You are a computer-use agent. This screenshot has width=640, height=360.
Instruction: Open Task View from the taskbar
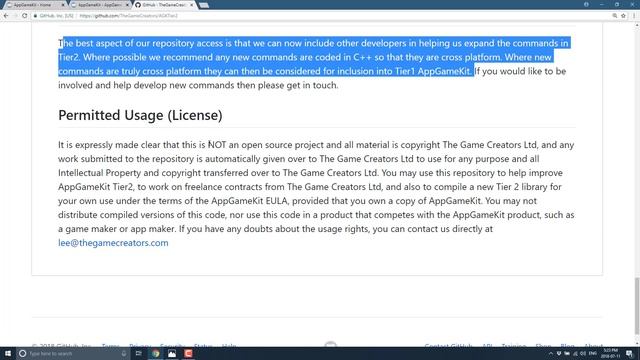pyautogui.click(x=139, y=353)
